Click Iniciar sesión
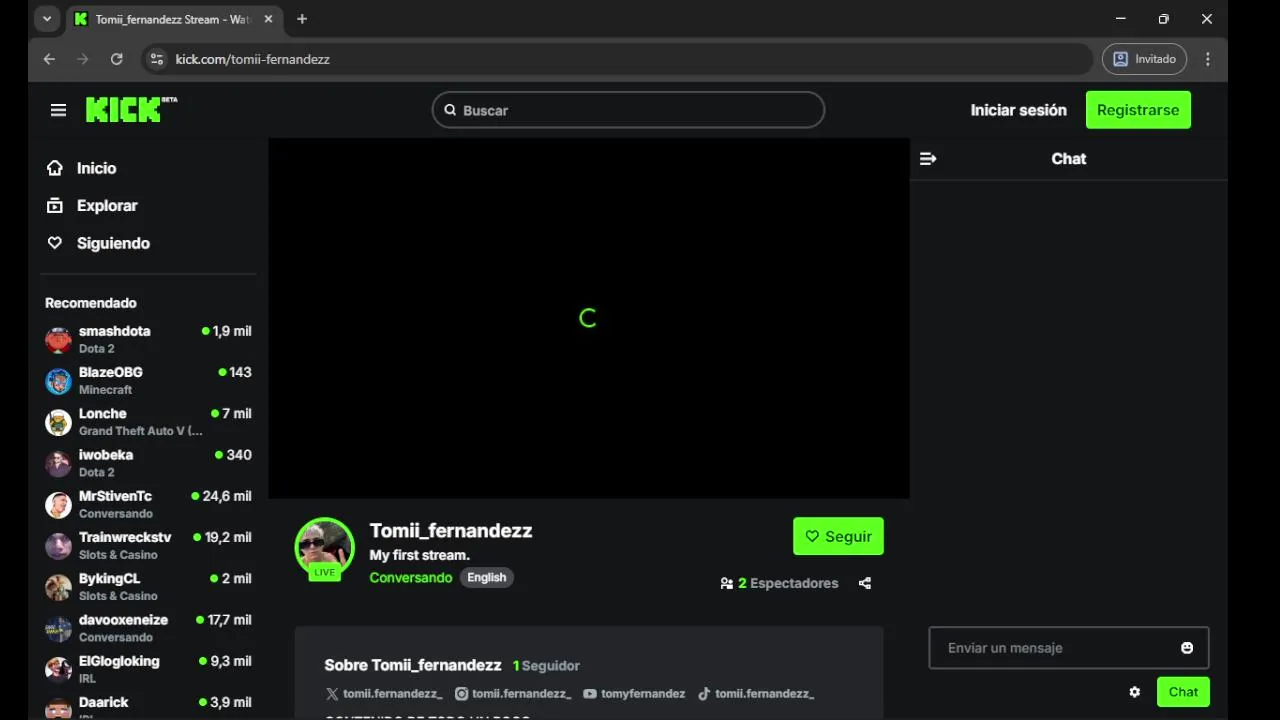Screen dimensions: 1280x720 point(1018,110)
